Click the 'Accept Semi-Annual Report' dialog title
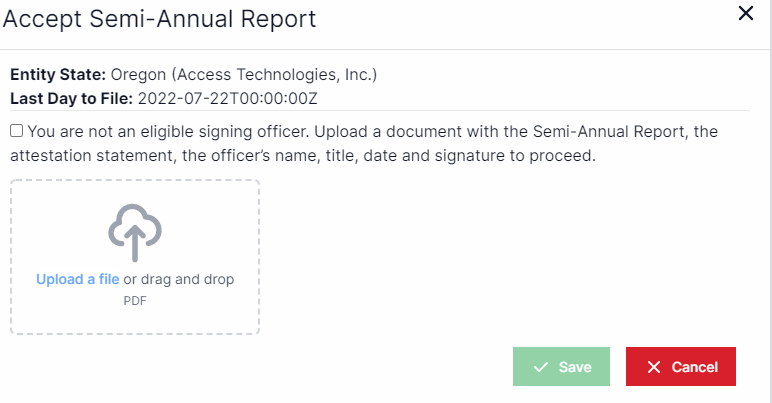This screenshot has height=403, width=772. tap(160, 18)
